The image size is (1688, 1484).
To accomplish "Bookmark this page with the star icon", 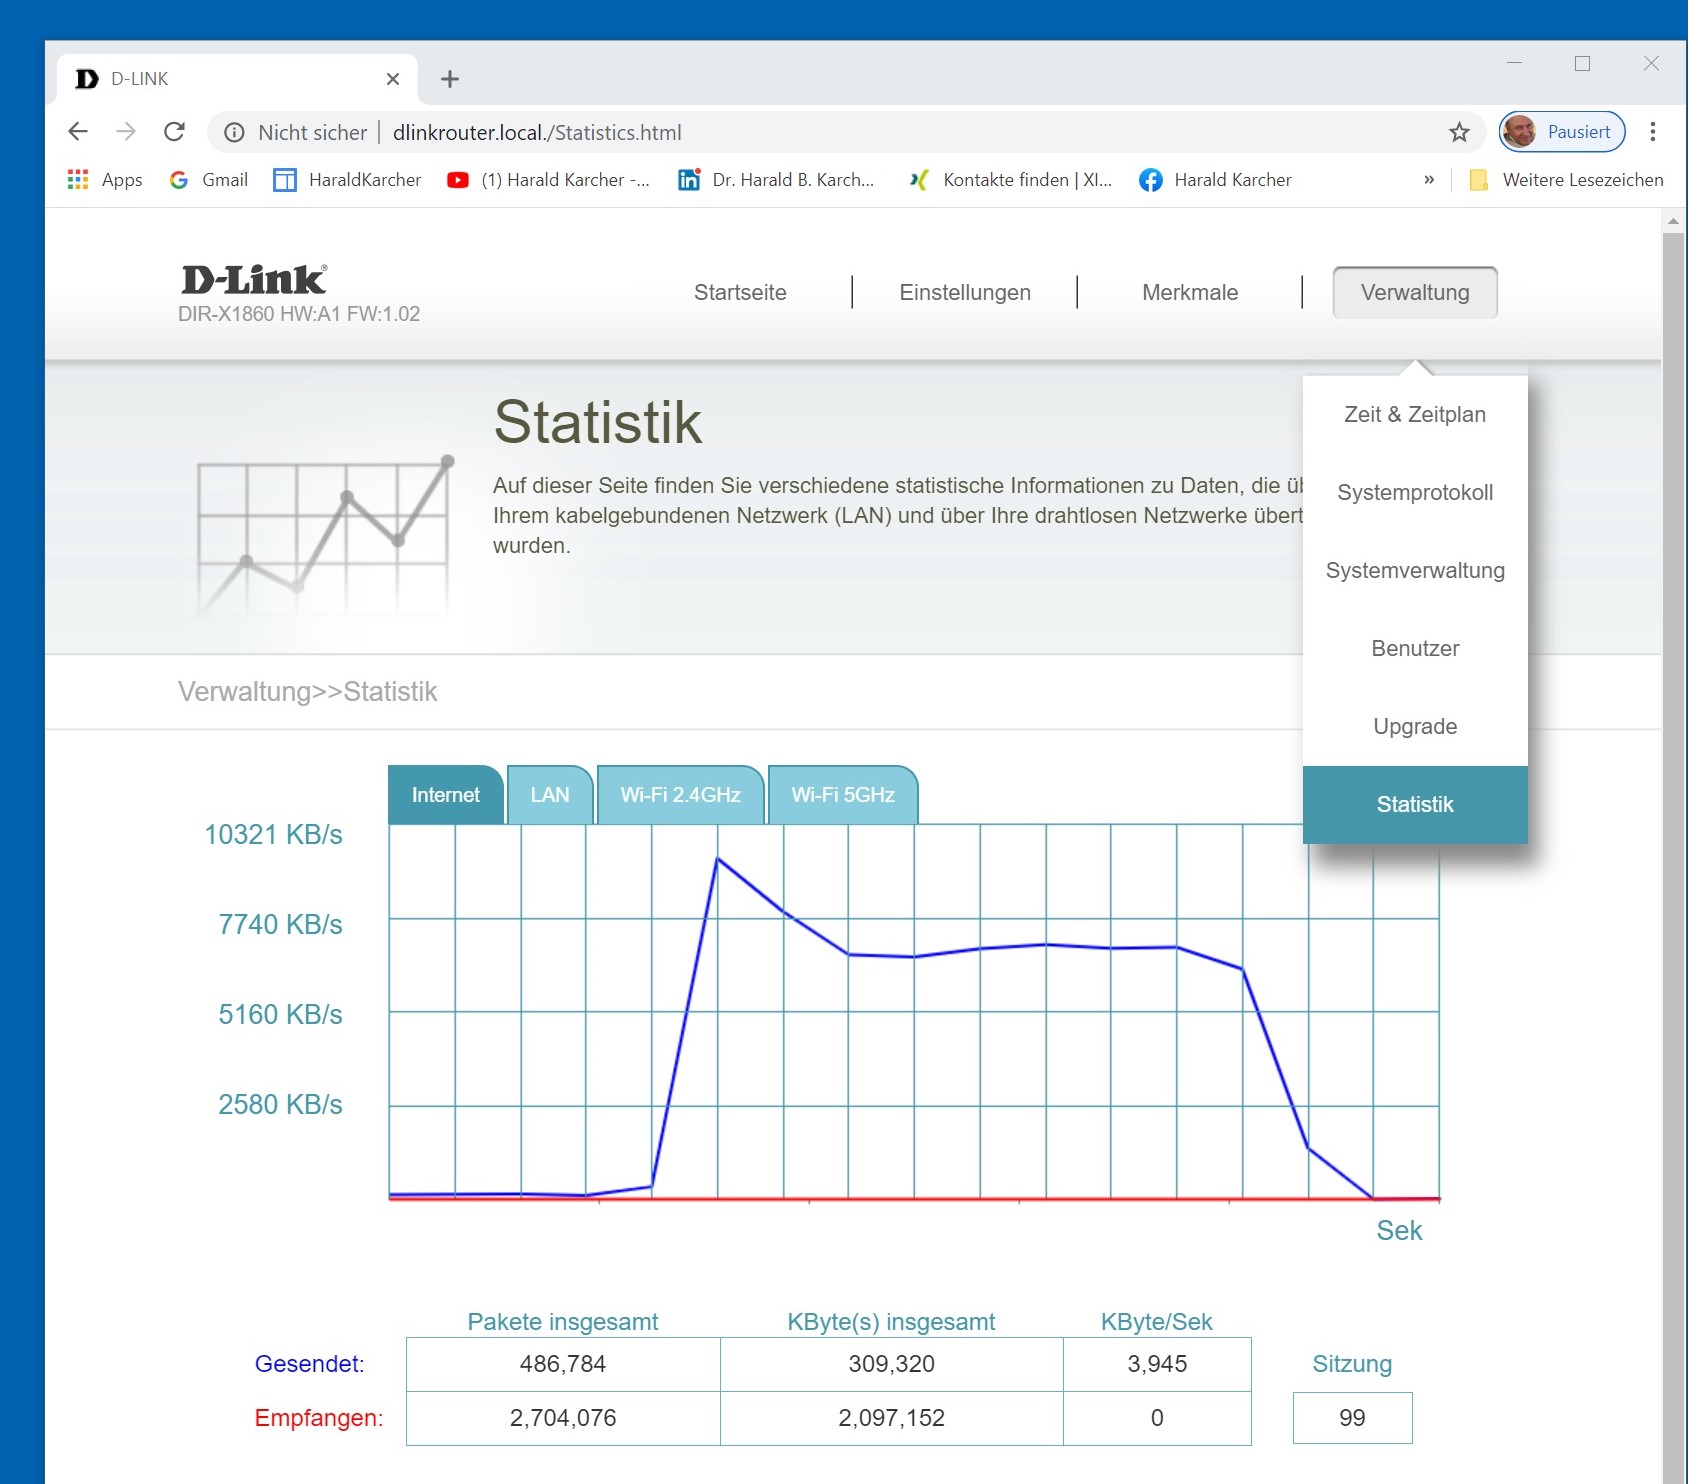I will (1459, 132).
